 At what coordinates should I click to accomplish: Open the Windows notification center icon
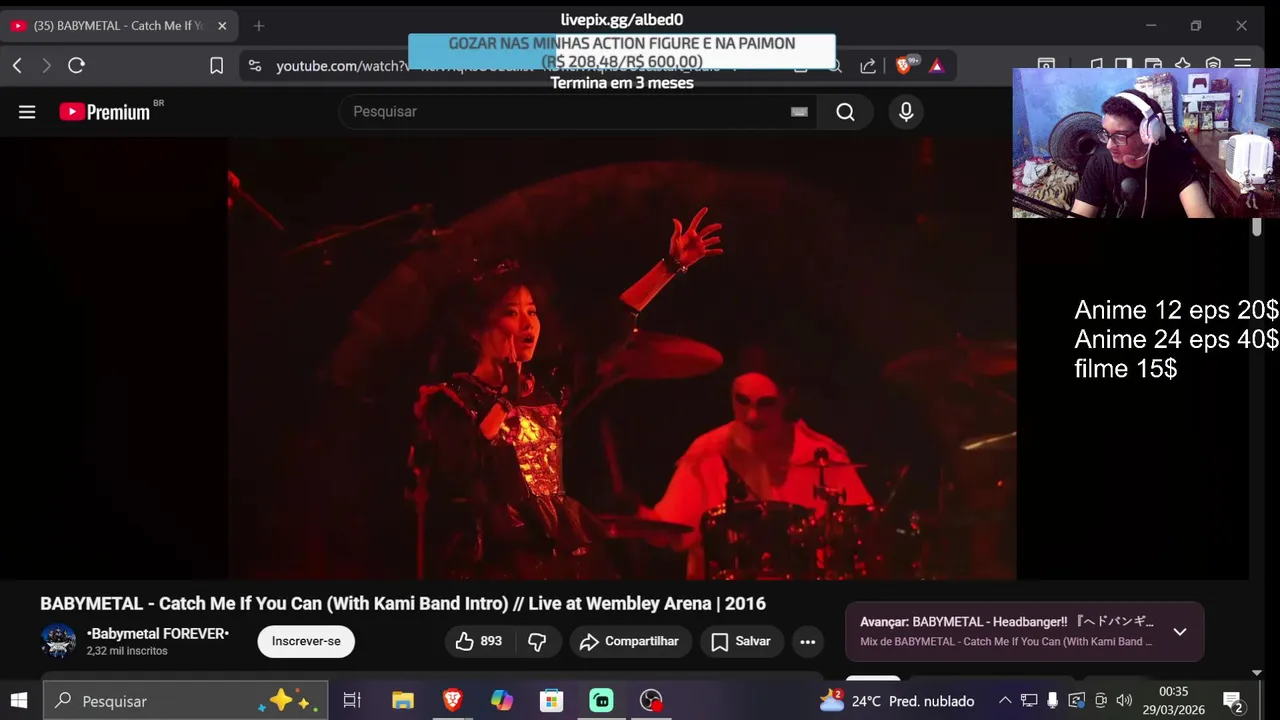[1232, 701]
